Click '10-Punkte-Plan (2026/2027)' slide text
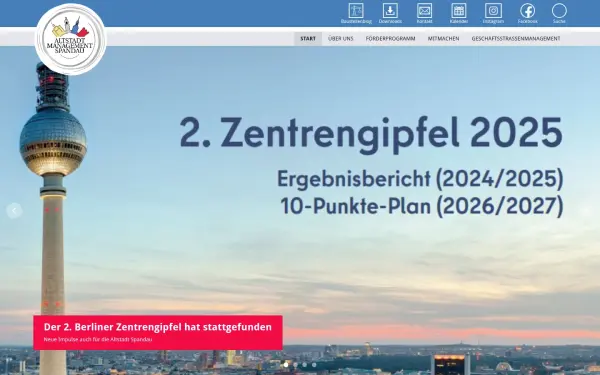Image resolution: width=600 pixels, height=375 pixels. 422,206
